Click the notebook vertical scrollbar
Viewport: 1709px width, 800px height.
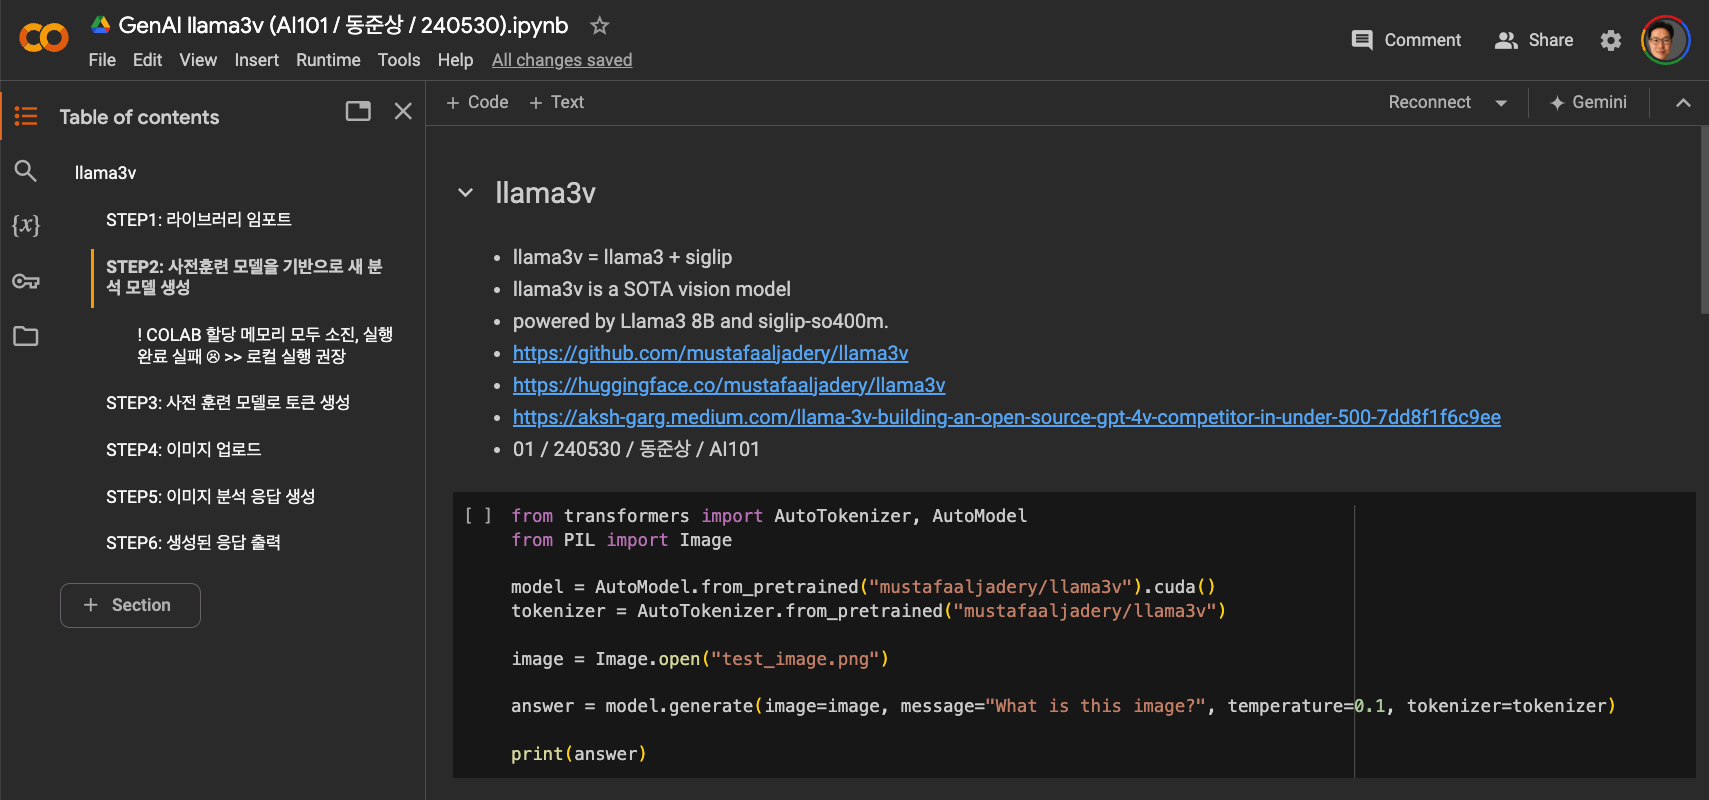click(x=1703, y=220)
